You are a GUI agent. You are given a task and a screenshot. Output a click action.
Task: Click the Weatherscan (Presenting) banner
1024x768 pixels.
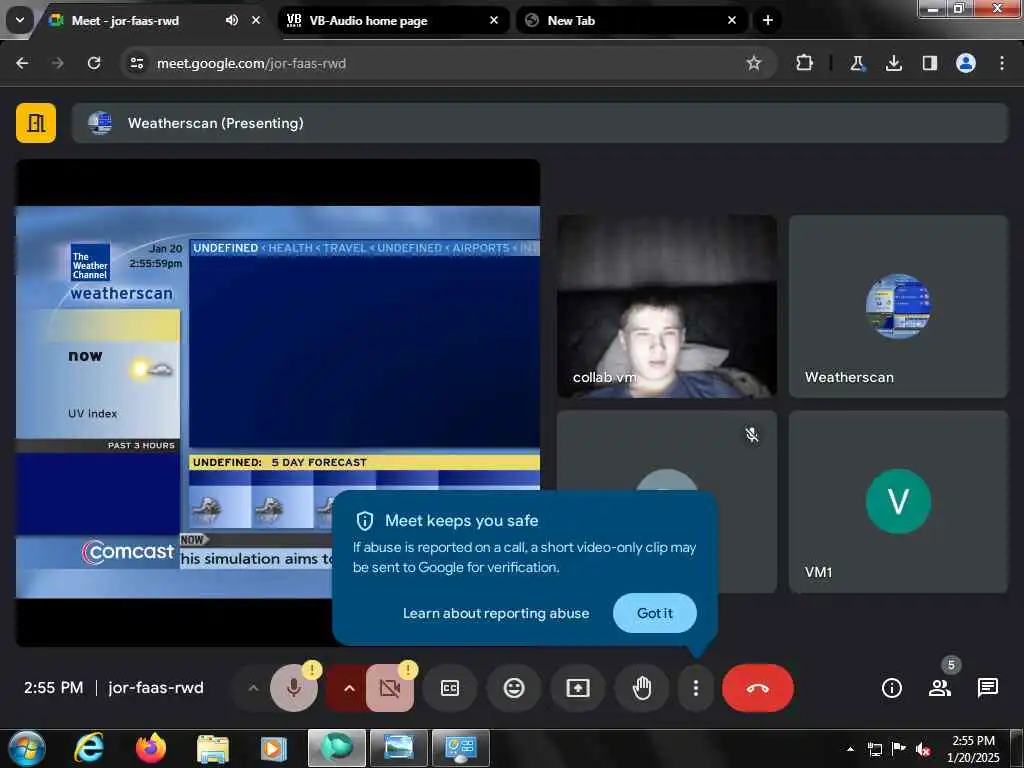[539, 123]
